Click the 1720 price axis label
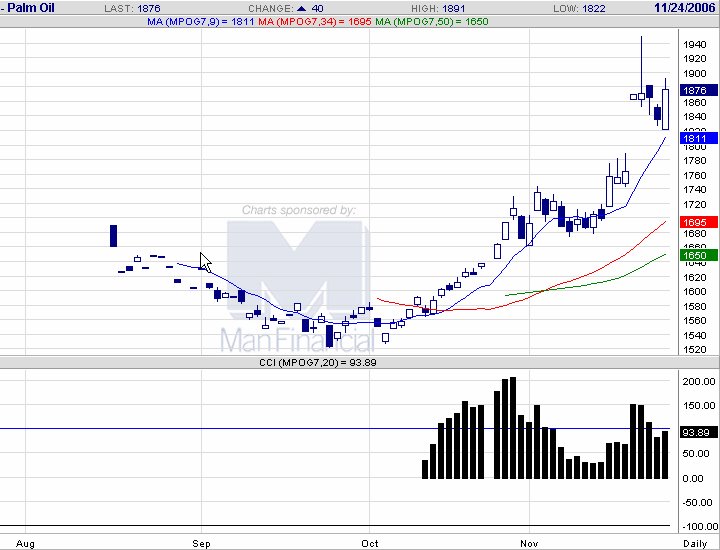Viewport: 720px width, 550px height. click(x=695, y=204)
